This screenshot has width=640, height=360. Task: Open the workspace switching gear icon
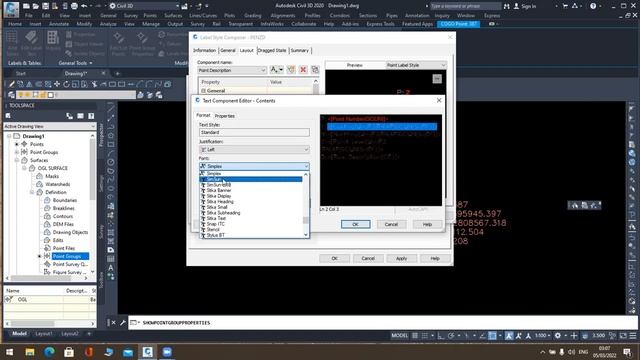558,336
